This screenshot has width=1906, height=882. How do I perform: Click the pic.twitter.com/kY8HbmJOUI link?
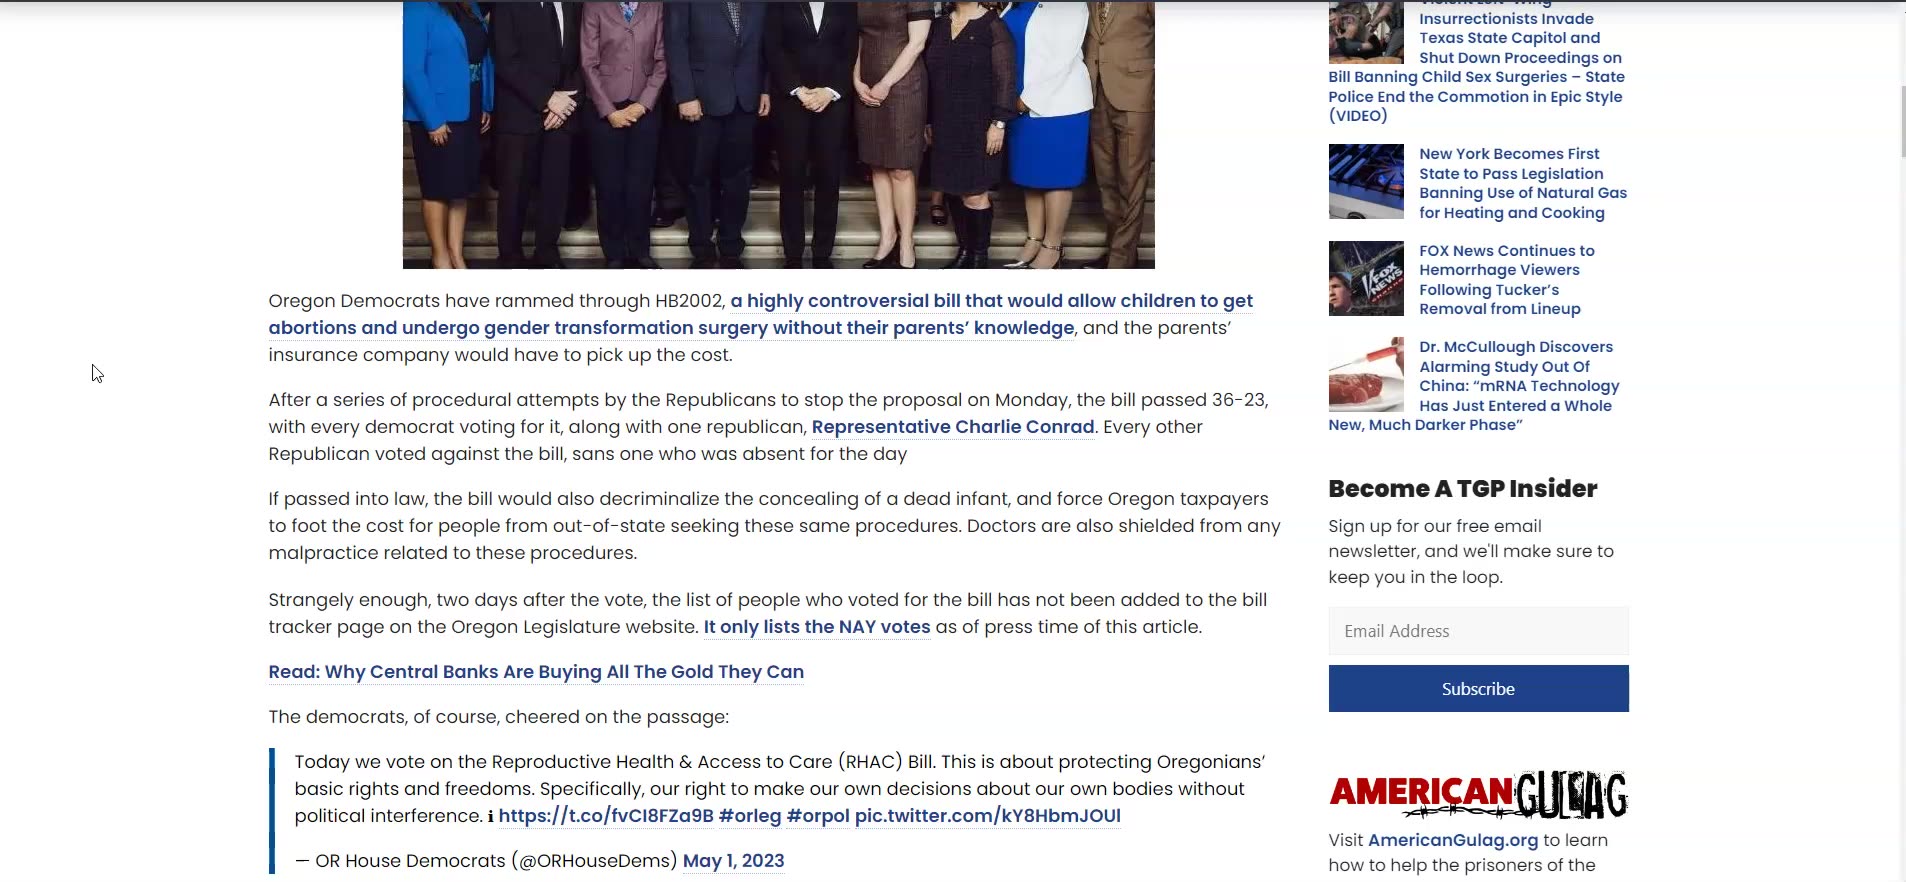click(987, 816)
